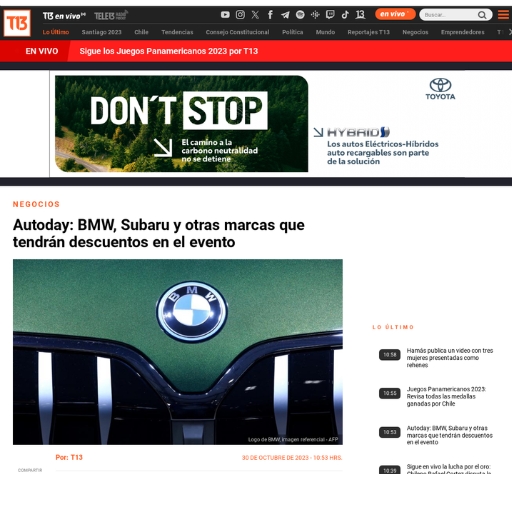512x512 pixels.
Task: Expand more navigation categories with the arrow
Action: click(510, 32)
